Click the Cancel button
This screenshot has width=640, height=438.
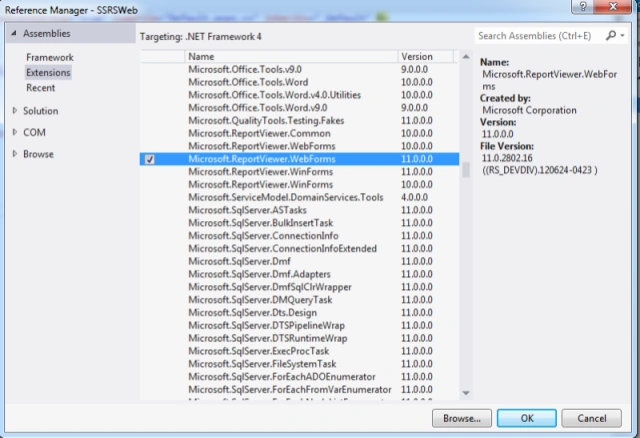pyautogui.click(x=591, y=418)
